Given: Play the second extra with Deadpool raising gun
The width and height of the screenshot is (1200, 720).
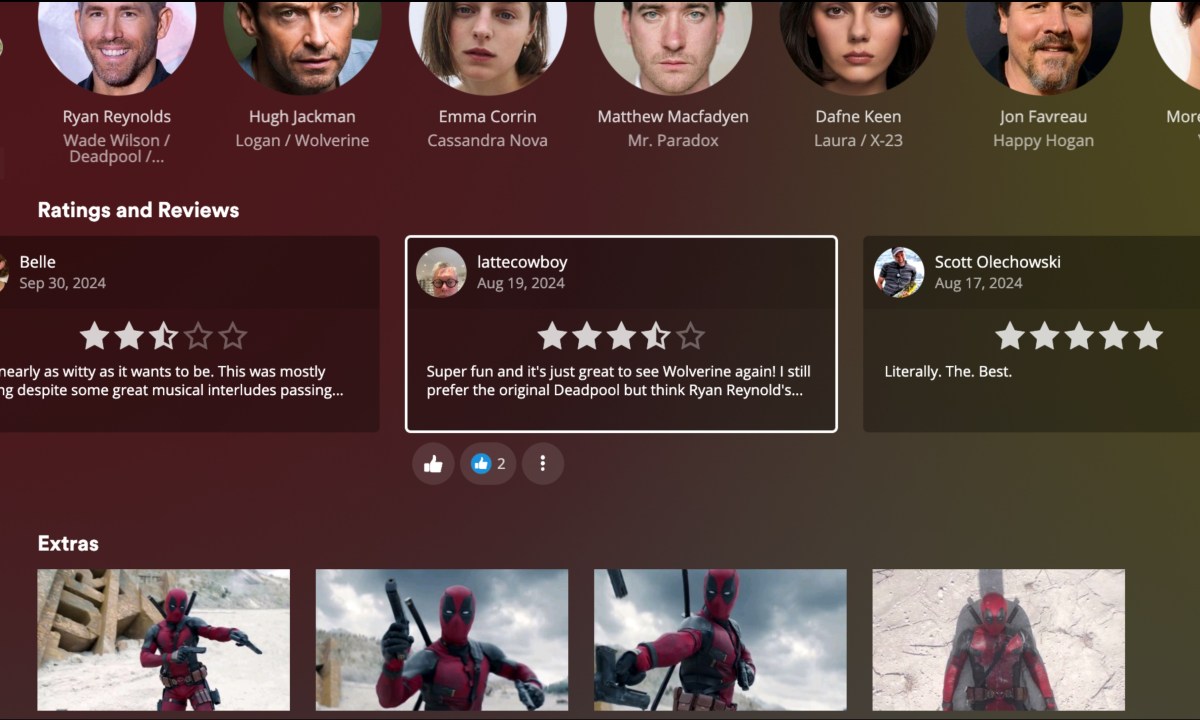Looking at the screenshot, I should click(442, 640).
